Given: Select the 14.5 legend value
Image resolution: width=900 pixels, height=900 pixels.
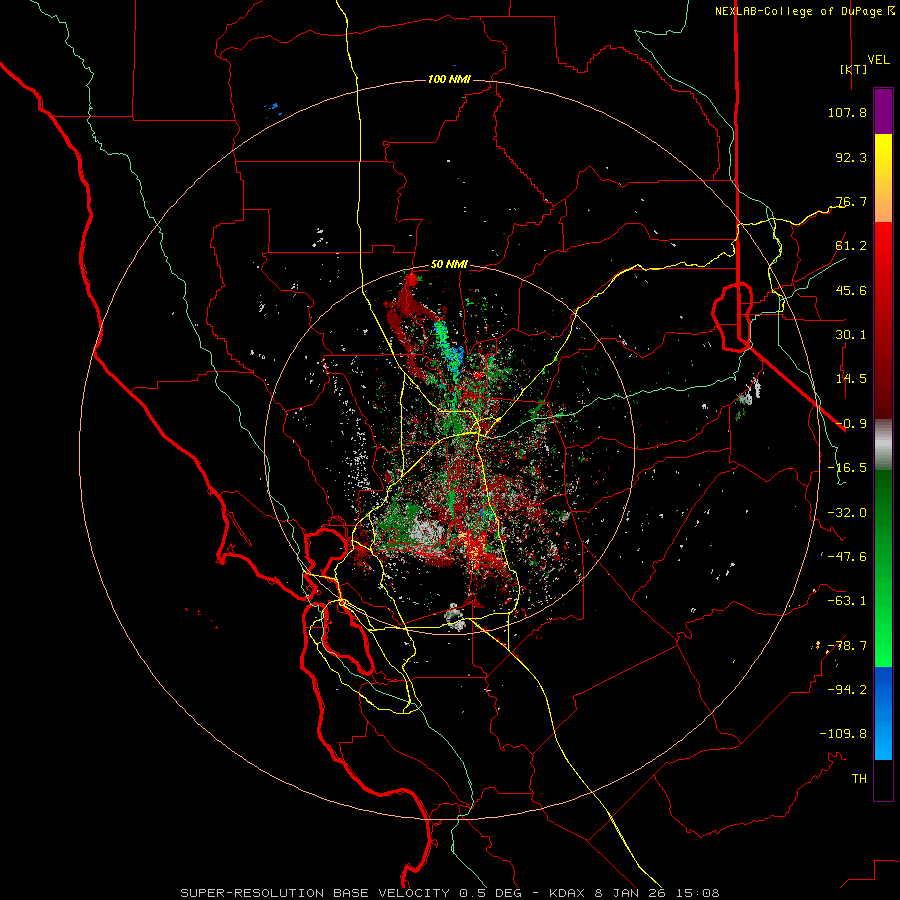Looking at the screenshot, I should (851, 379).
